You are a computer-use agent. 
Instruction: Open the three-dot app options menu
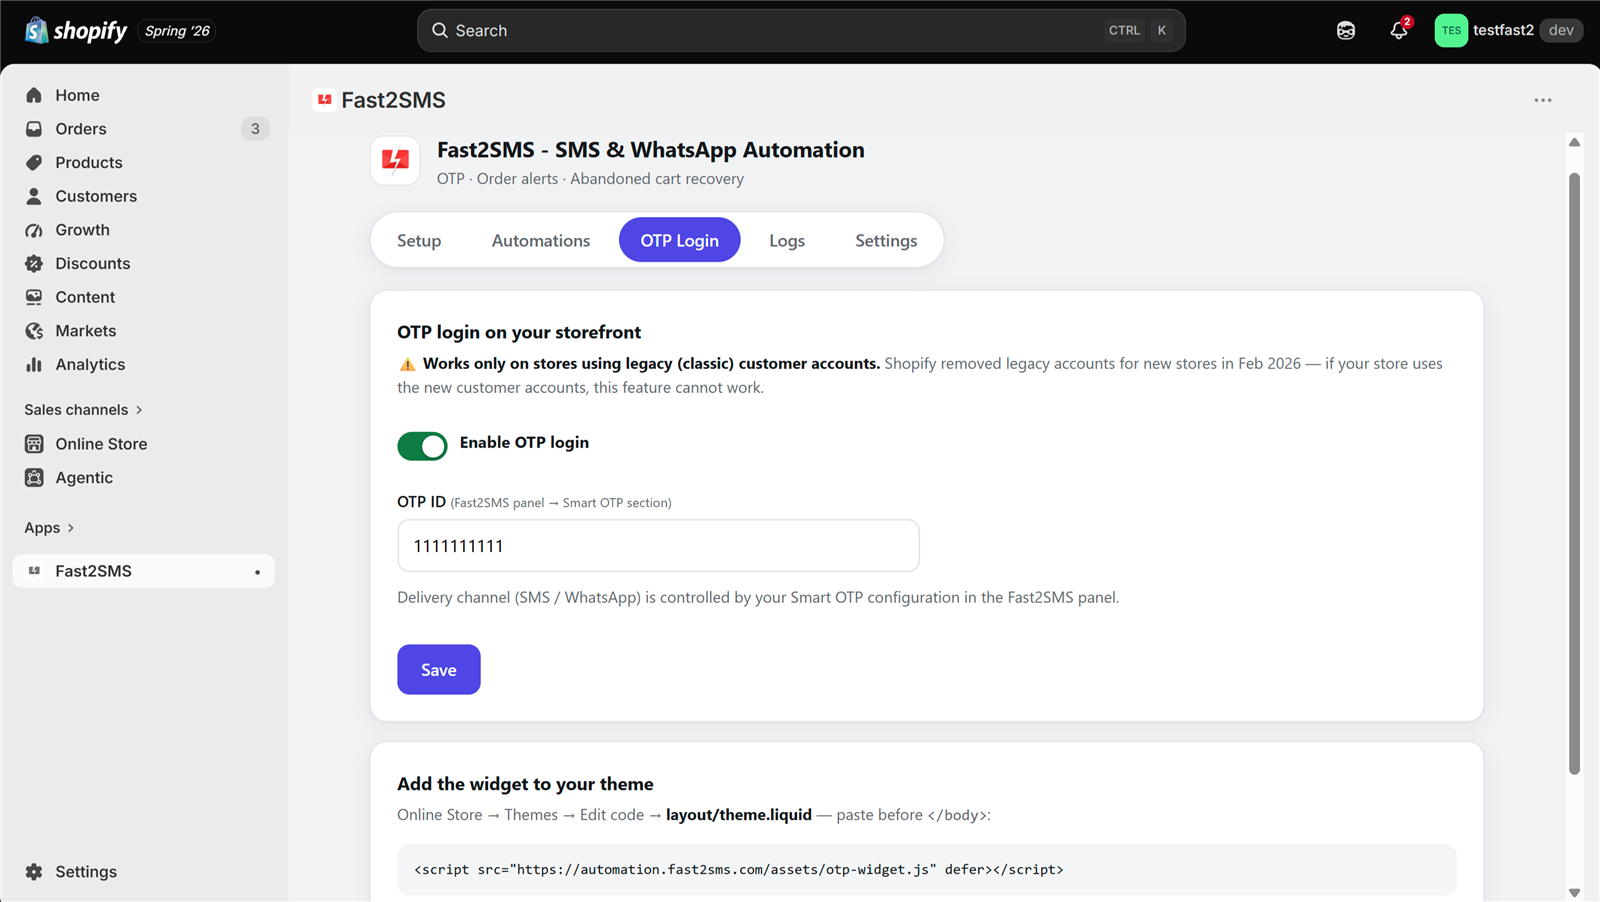(x=1543, y=100)
